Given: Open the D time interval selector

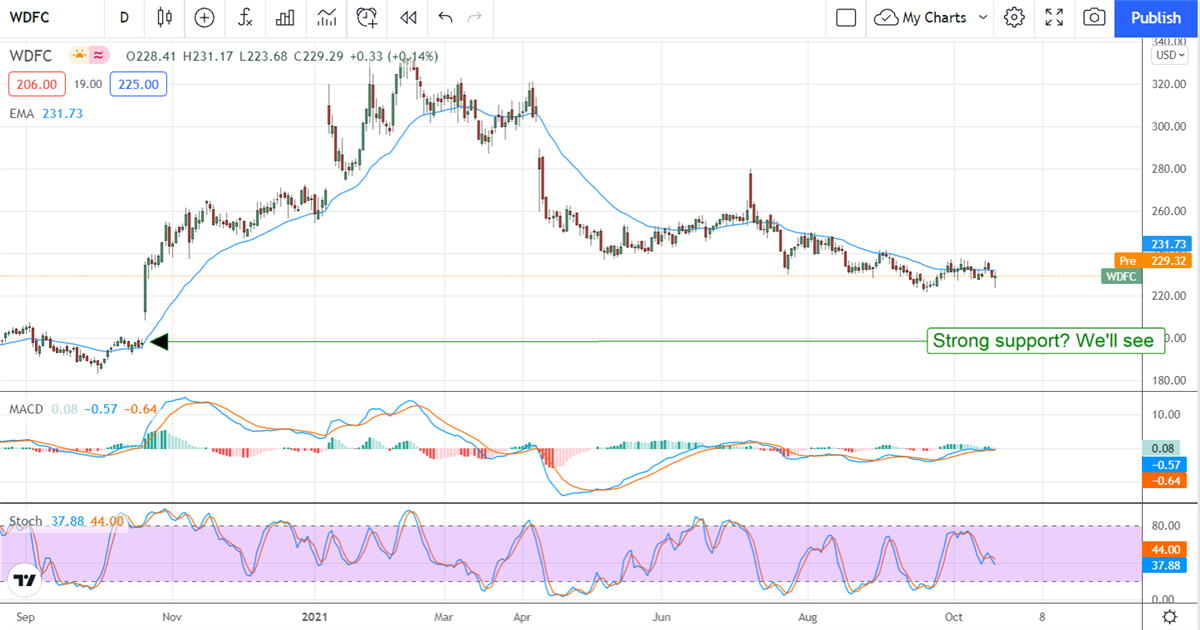Looking at the screenshot, I should click(x=123, y=17).
